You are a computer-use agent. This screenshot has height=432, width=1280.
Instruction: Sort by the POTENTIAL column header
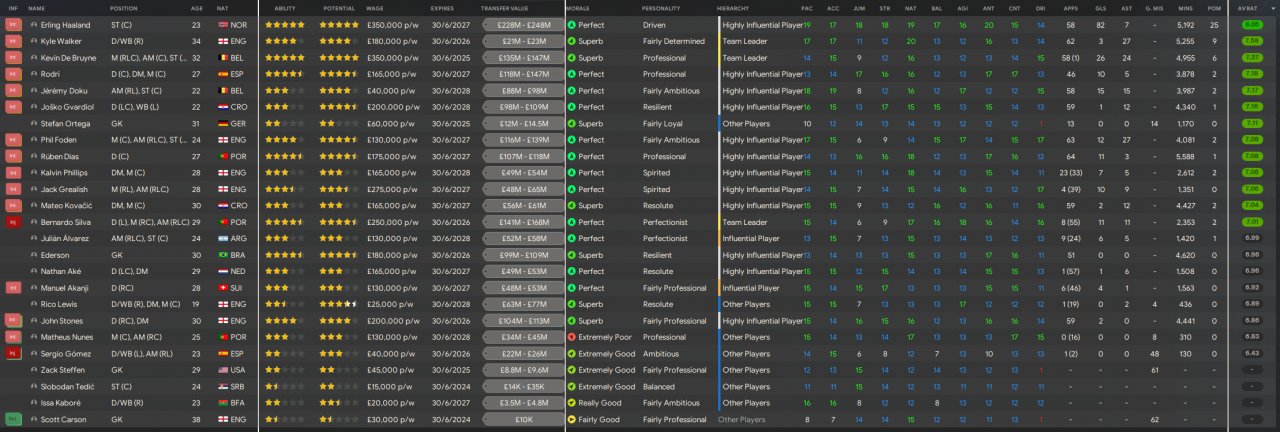(x=339, y=8)
